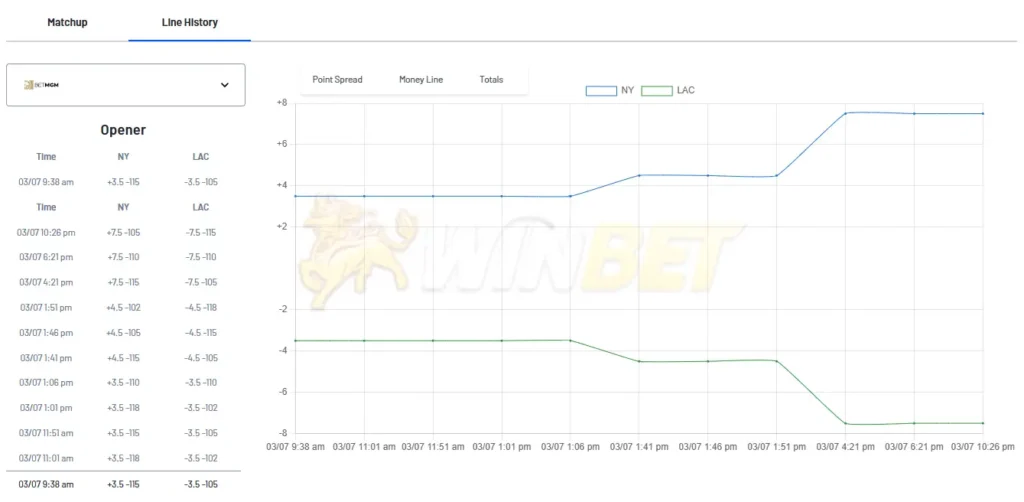Click the LAC data point at 1:41 pm
The width and height of the screenshot is (1024, 502).
[x=639, y=361]
